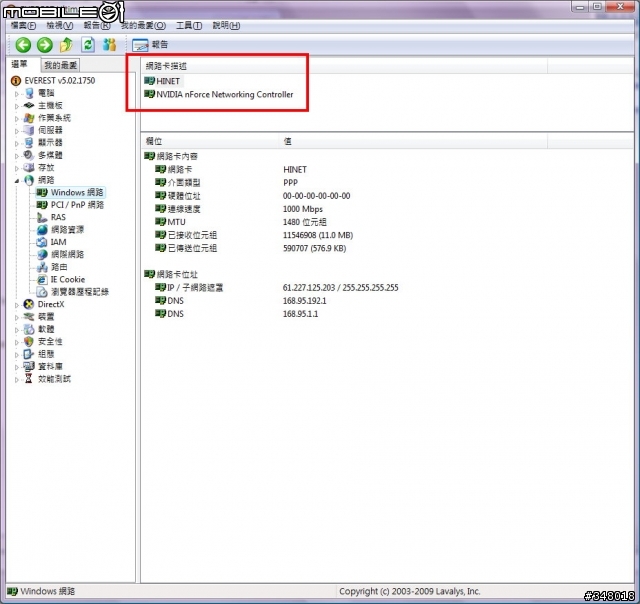Expand the 伺服器 tree node
The height and width of the screenshot is (604, 640).
point(17,131)
